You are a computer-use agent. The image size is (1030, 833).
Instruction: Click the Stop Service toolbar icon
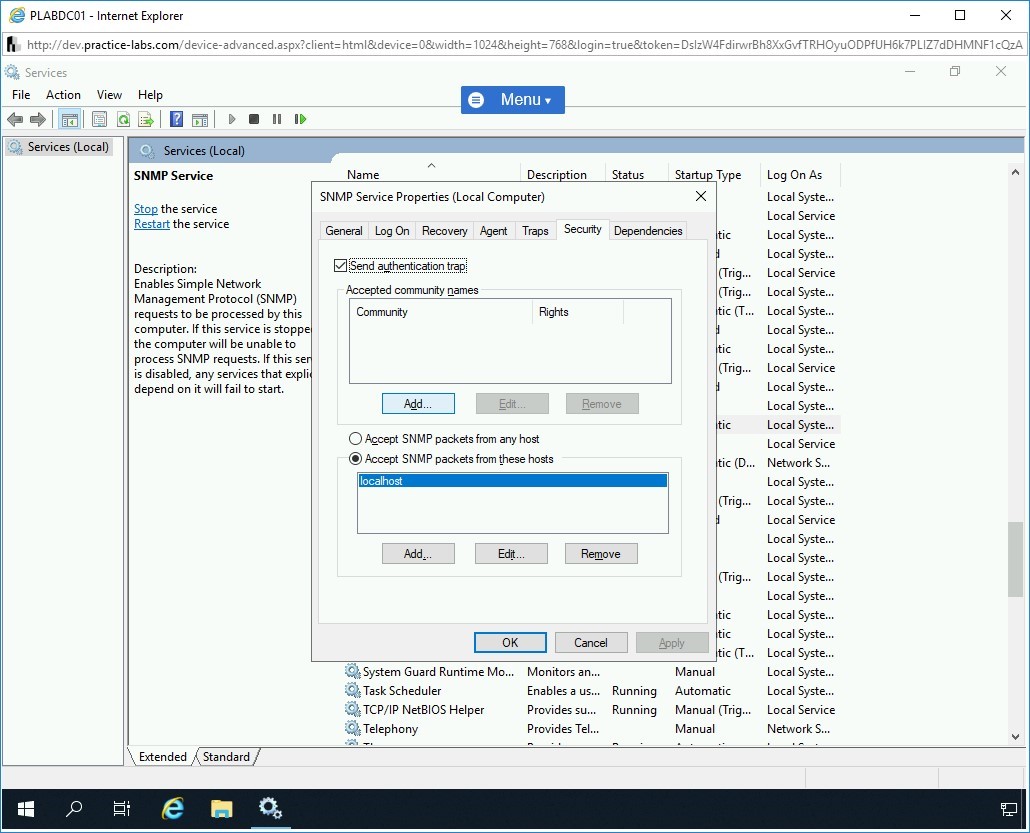[x=254, y=119]
